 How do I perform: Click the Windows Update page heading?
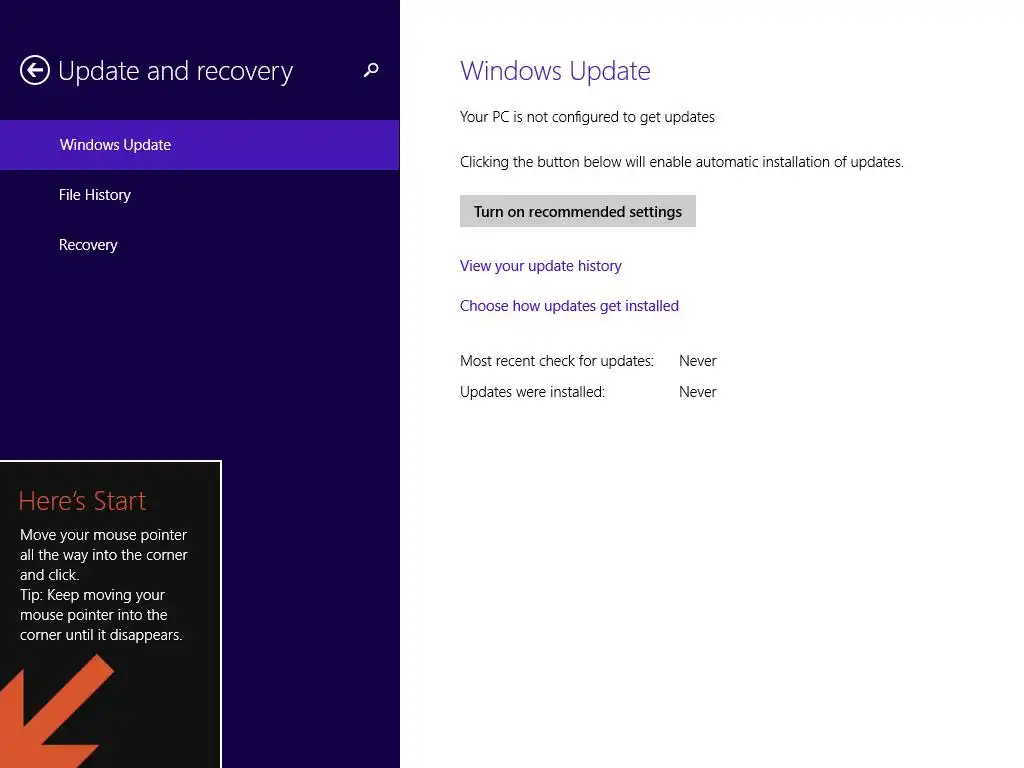(555, 71)
